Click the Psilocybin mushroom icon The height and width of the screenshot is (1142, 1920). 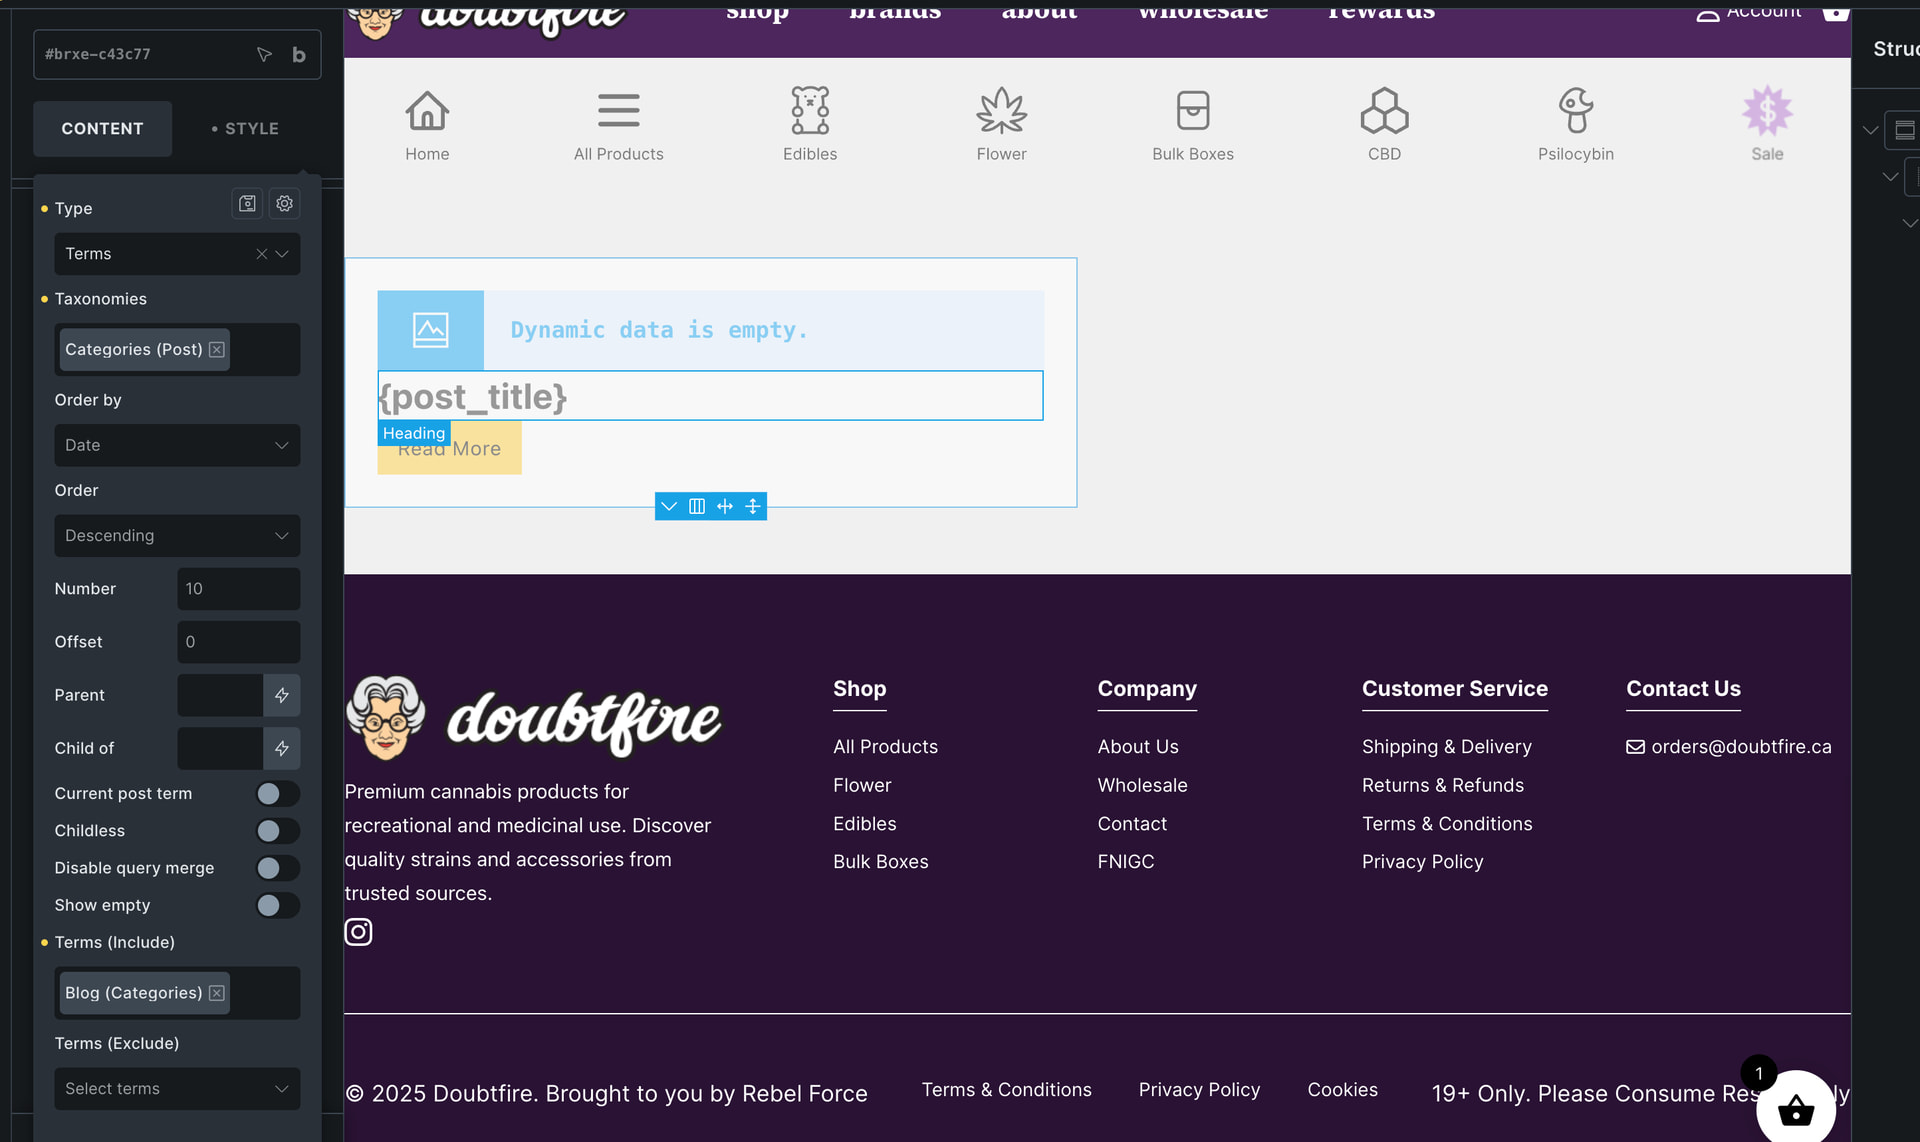1575,110
